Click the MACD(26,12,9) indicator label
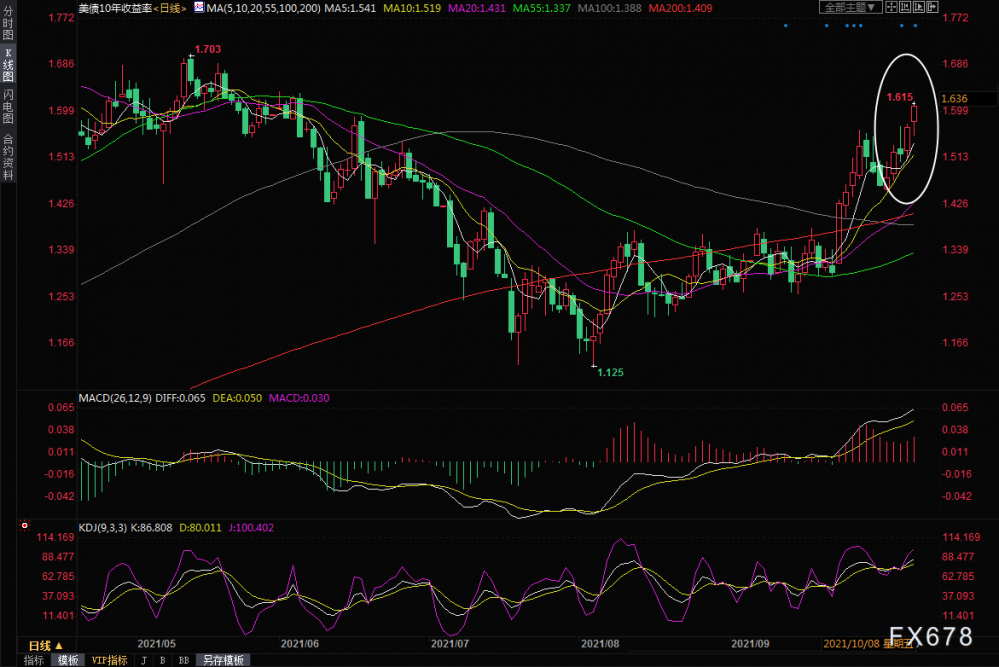Screen dimensions: 999x667 [x=115, y=398]
